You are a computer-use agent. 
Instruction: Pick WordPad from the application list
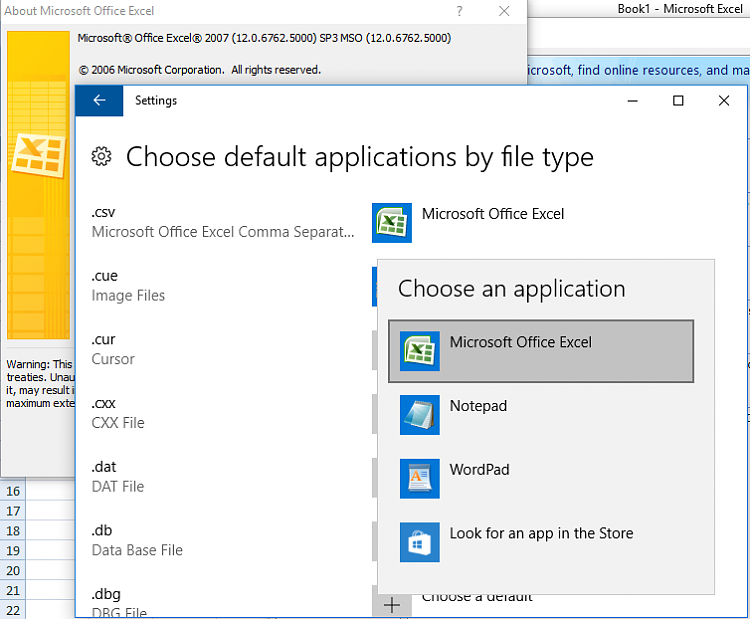tap(541, 478)
